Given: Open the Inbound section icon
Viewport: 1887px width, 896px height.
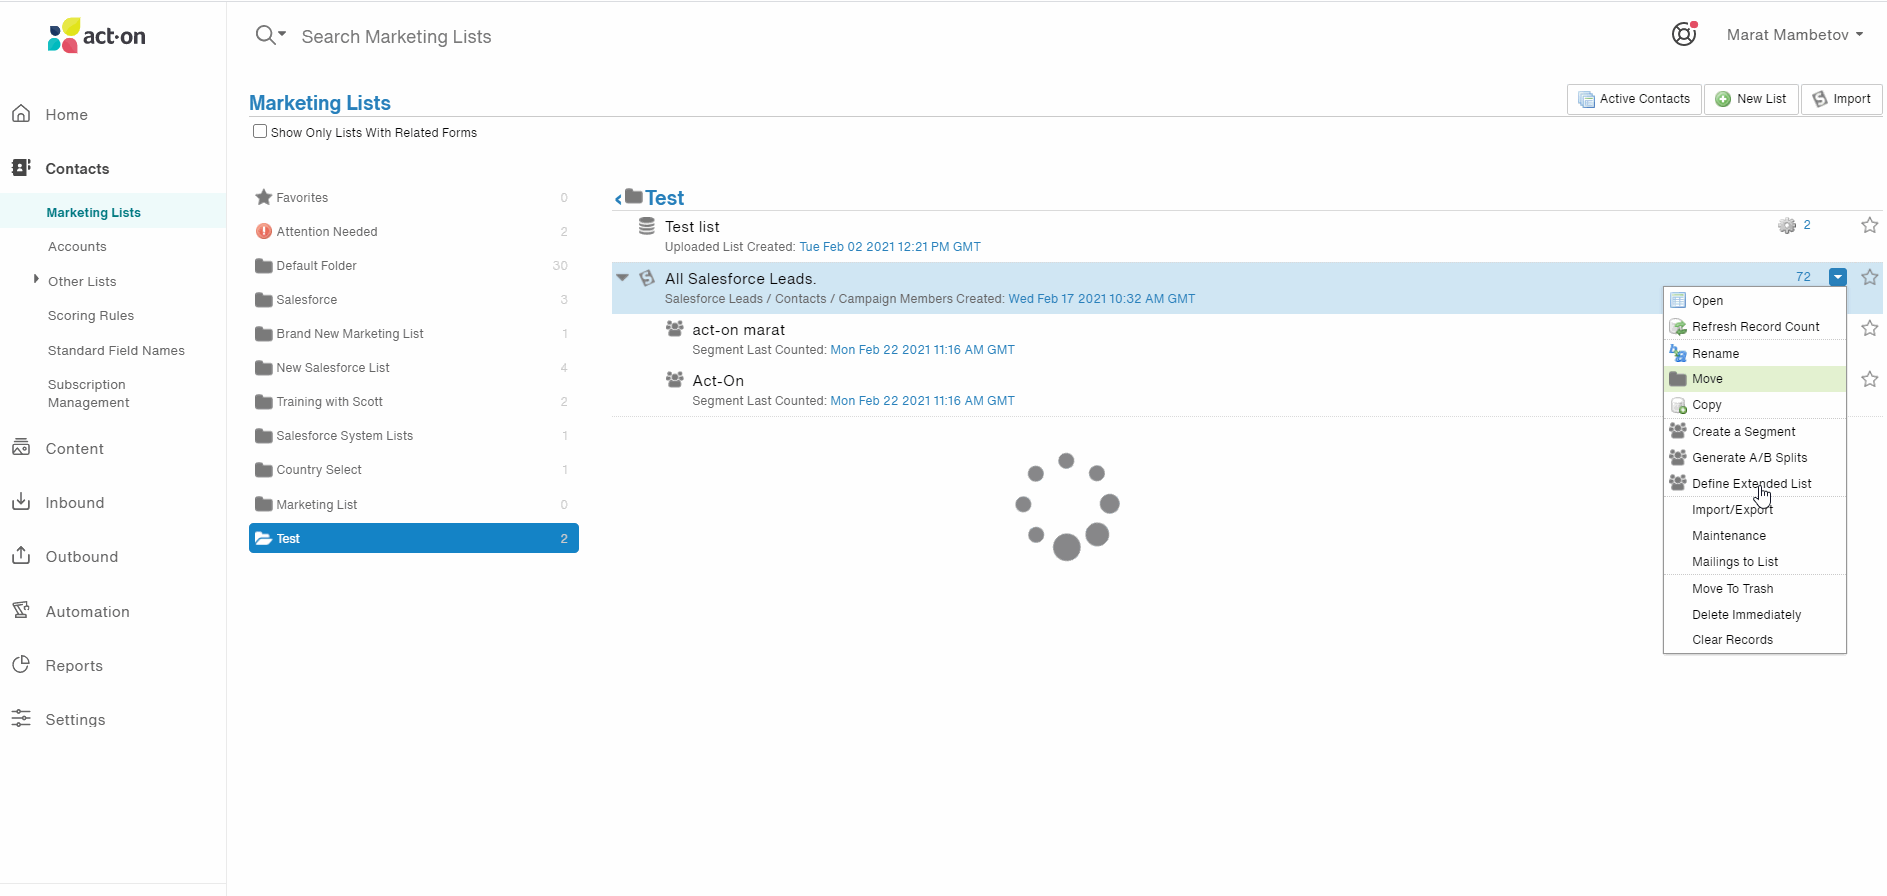Looking at the screenshot, I should click(21, 502).
